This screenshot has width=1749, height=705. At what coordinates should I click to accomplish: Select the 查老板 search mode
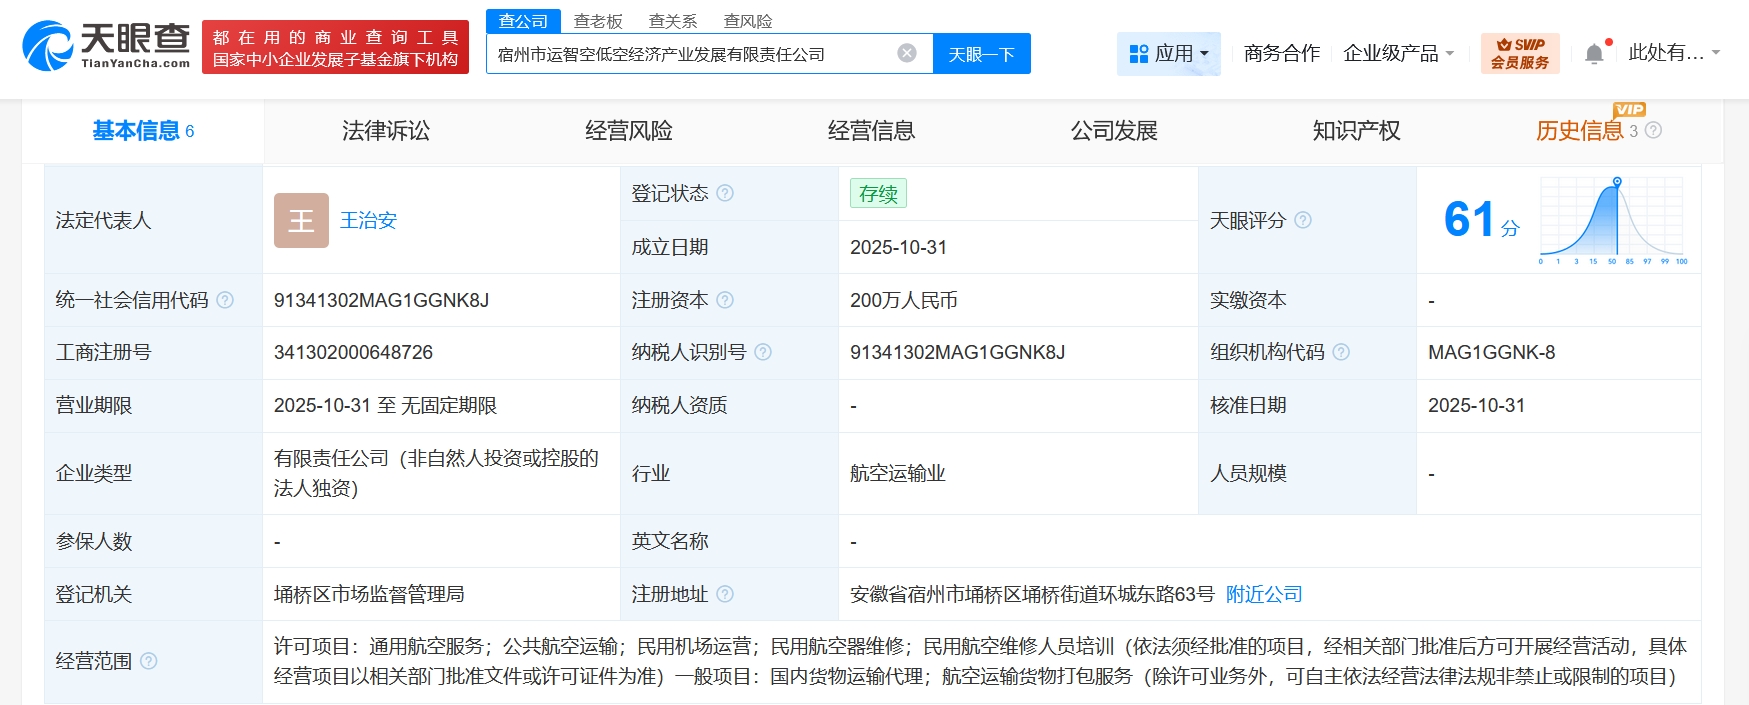[598, 21]
